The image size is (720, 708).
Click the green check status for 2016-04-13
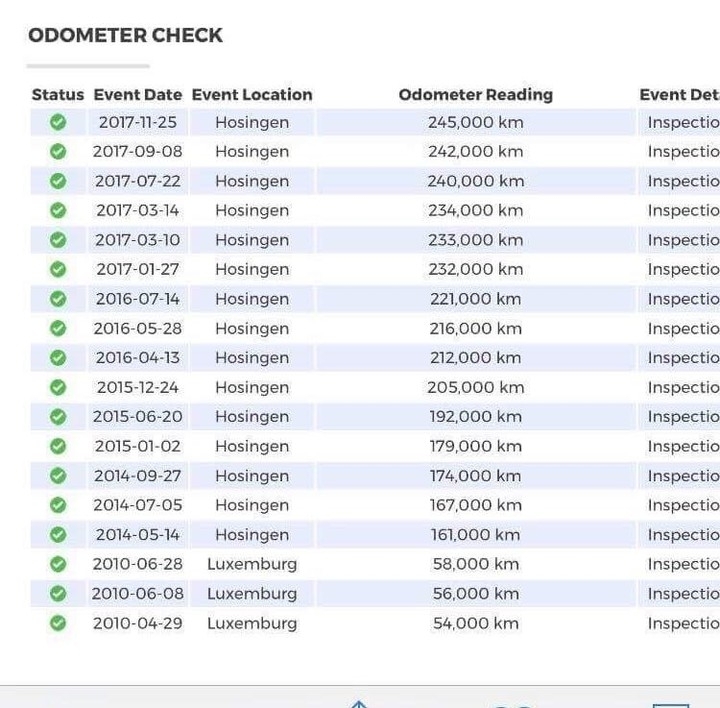(58, 358)
